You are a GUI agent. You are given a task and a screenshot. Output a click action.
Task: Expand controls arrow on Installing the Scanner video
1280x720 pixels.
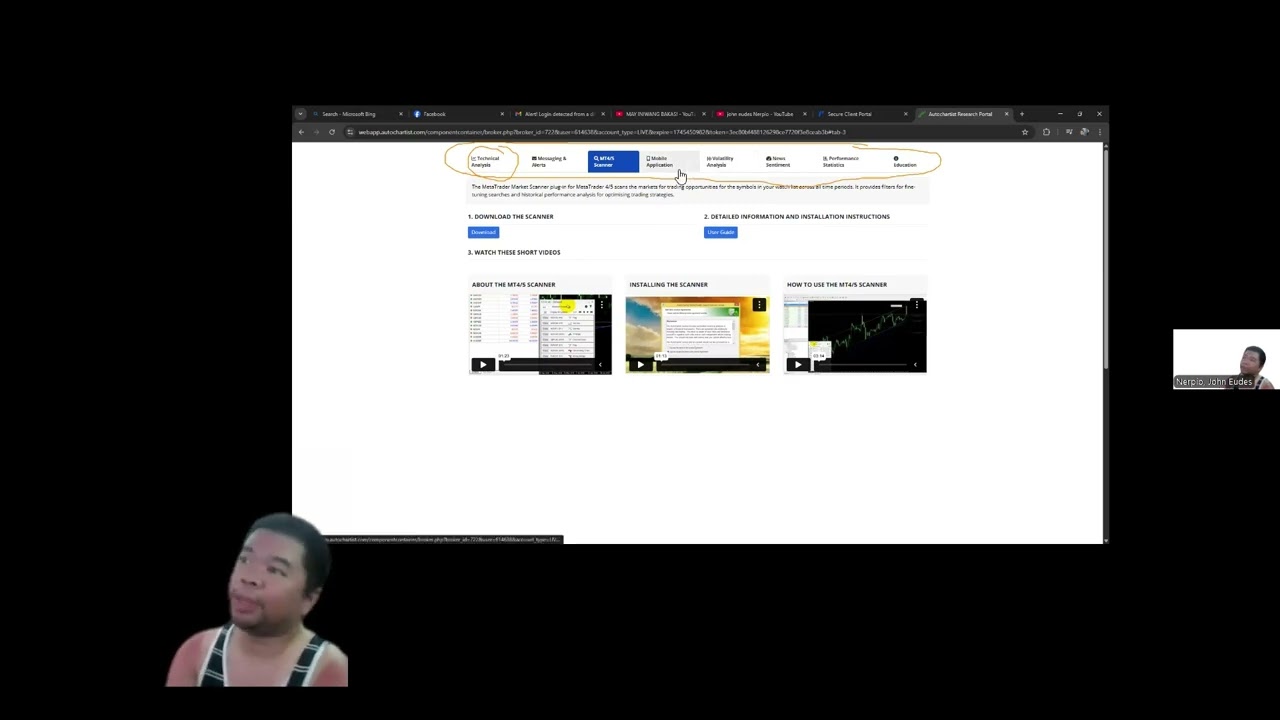click(x=758, y=365)
